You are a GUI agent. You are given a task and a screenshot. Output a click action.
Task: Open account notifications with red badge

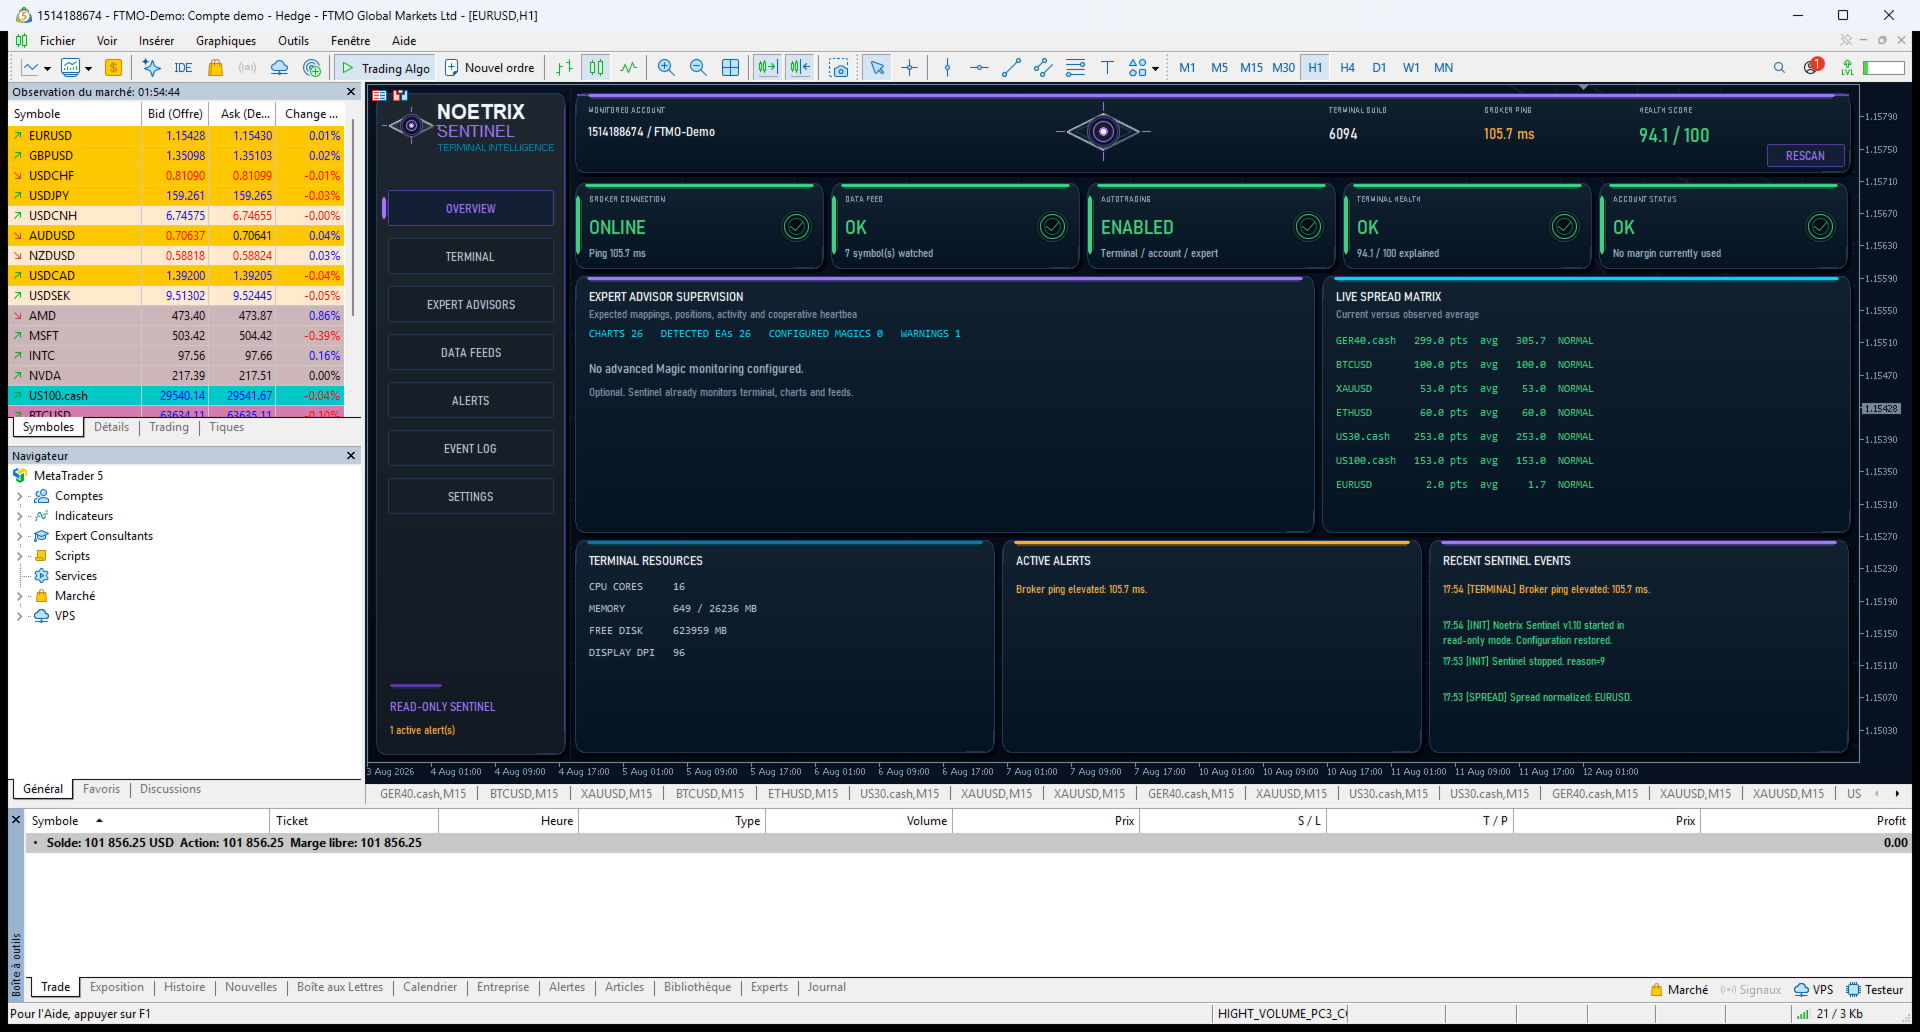1813,67
